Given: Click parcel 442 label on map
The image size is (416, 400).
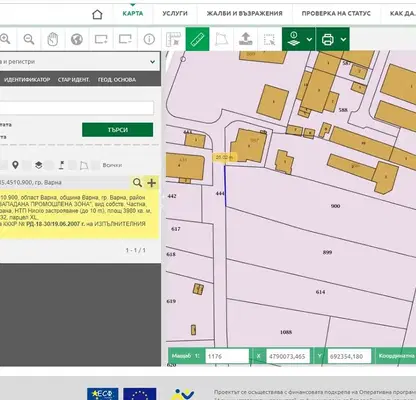Looking at the screenshot, I should point(172,196).
